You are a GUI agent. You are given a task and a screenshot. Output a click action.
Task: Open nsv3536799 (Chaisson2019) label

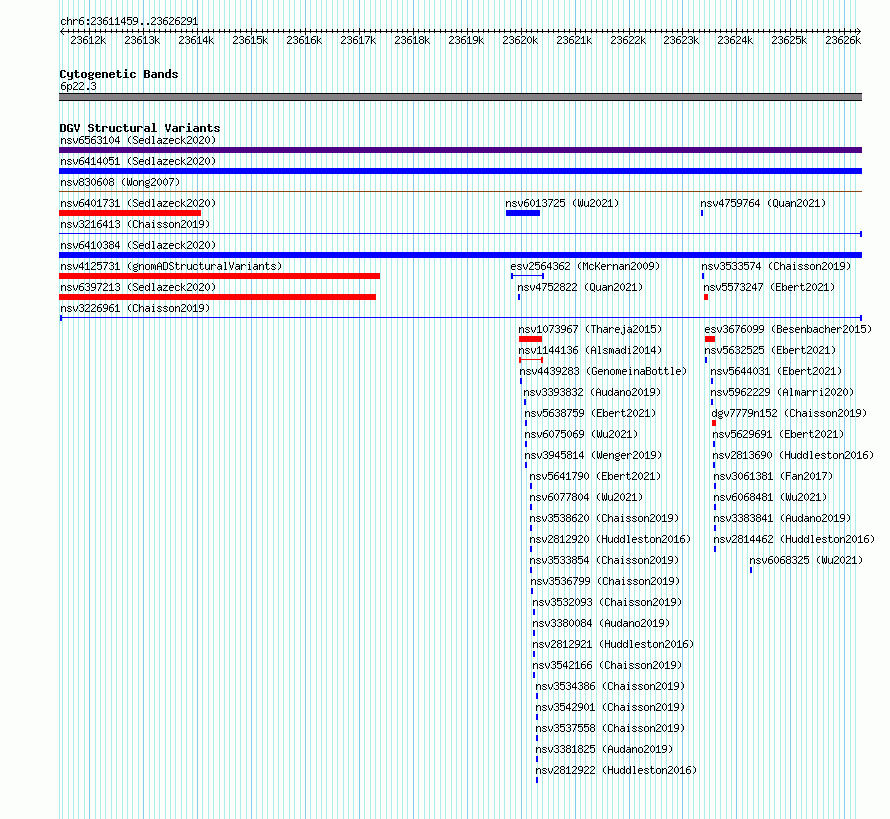coord(605,581)
